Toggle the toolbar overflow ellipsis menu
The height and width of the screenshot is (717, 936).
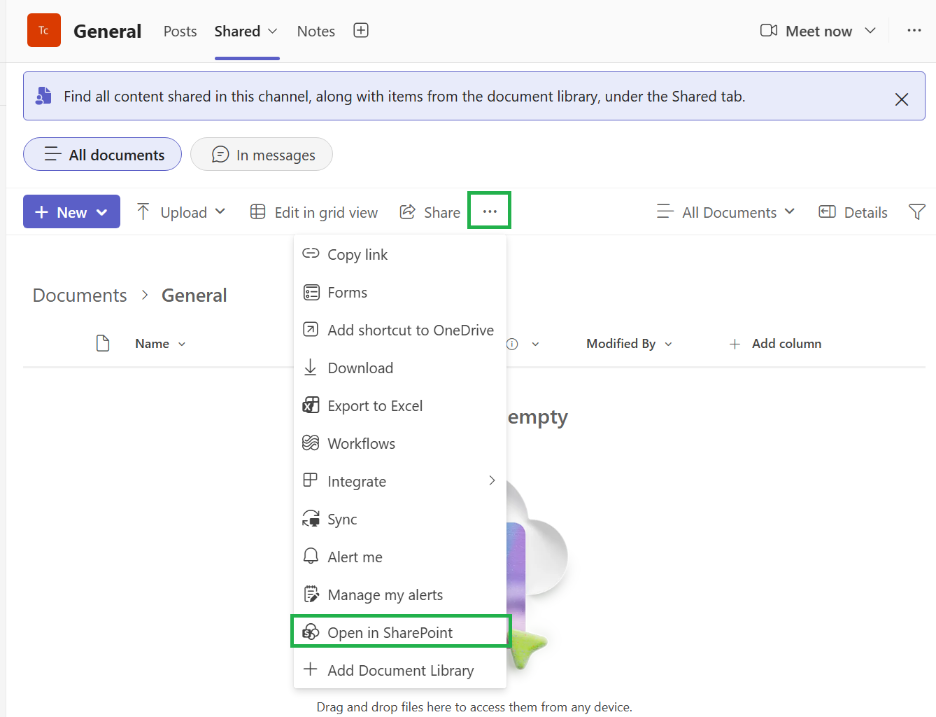click(489, 211)
